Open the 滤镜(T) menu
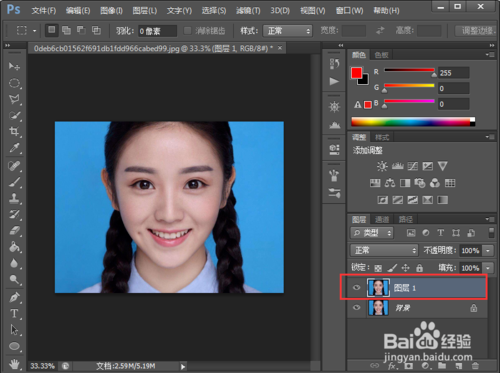Screen dimensions: 500x373 click(x=248, y=11)
